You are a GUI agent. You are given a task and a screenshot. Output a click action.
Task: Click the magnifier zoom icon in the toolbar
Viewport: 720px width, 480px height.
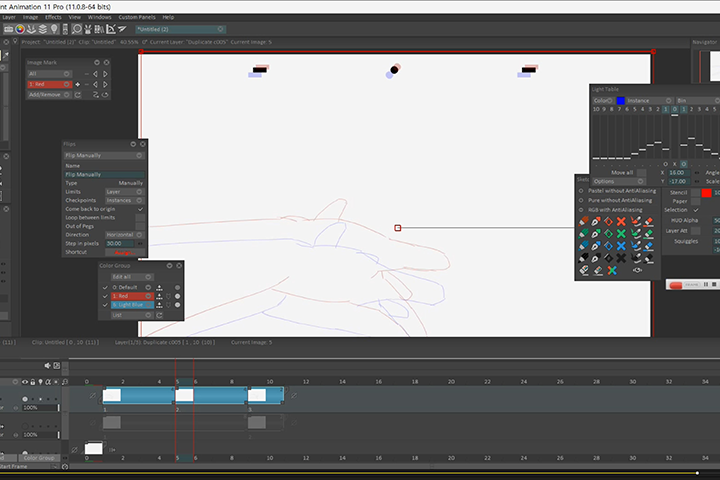[77, 29]
